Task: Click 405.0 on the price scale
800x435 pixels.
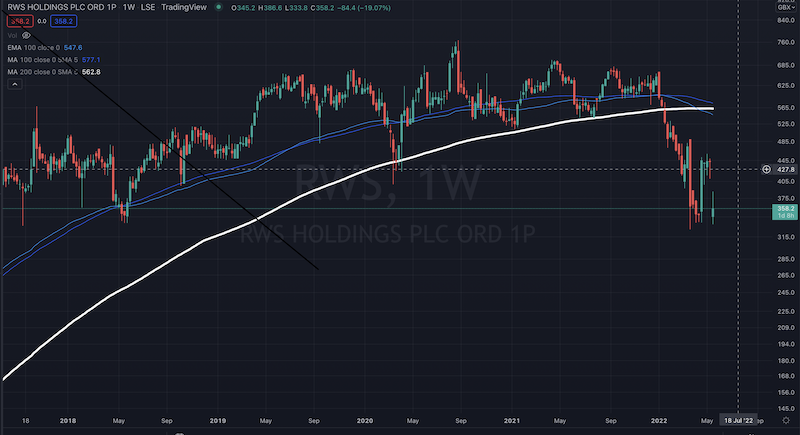Action: coord(786,181)
